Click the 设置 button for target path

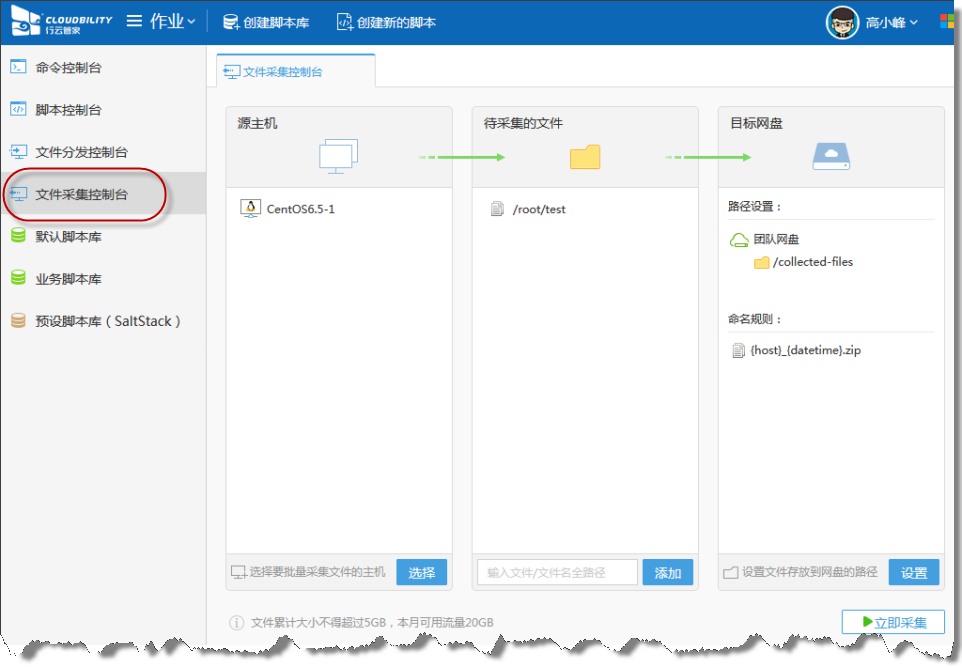tap(913, 572)
